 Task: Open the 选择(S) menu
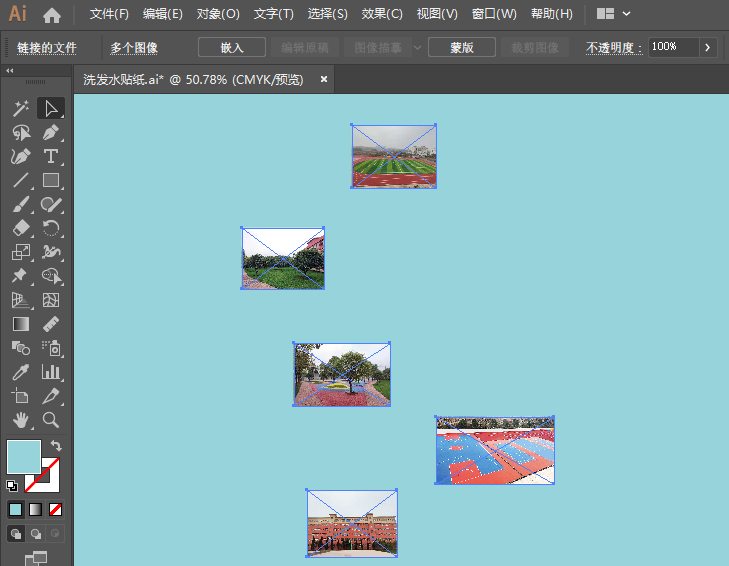coord(327,14)
